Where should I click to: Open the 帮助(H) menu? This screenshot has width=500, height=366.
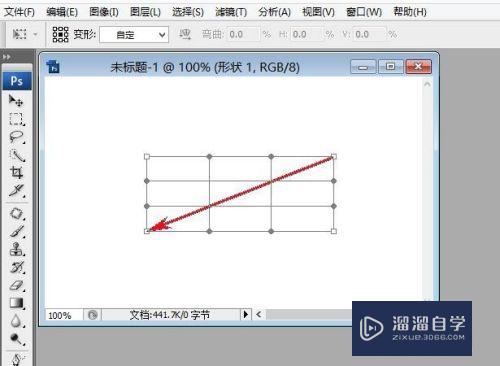410,12
